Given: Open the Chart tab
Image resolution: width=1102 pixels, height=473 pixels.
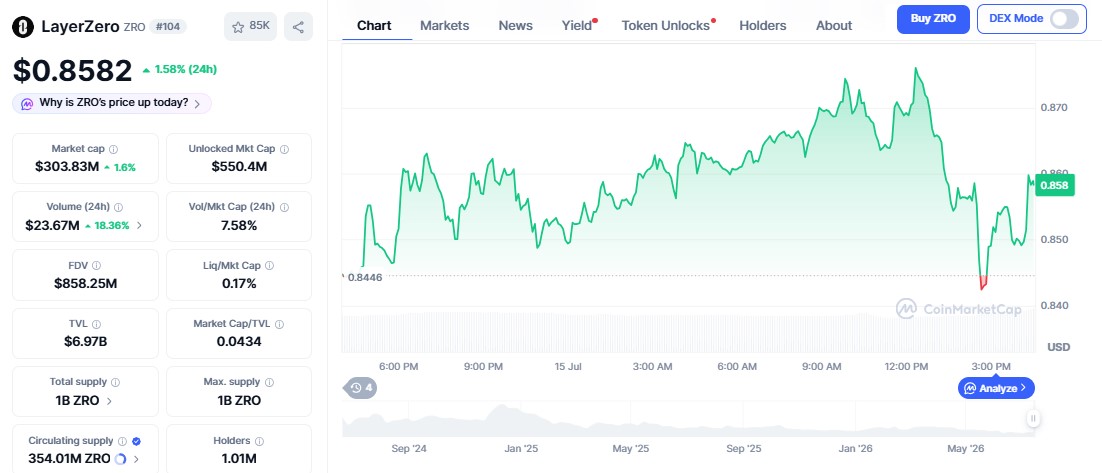Looking at the screenshot, I should 374,25.
